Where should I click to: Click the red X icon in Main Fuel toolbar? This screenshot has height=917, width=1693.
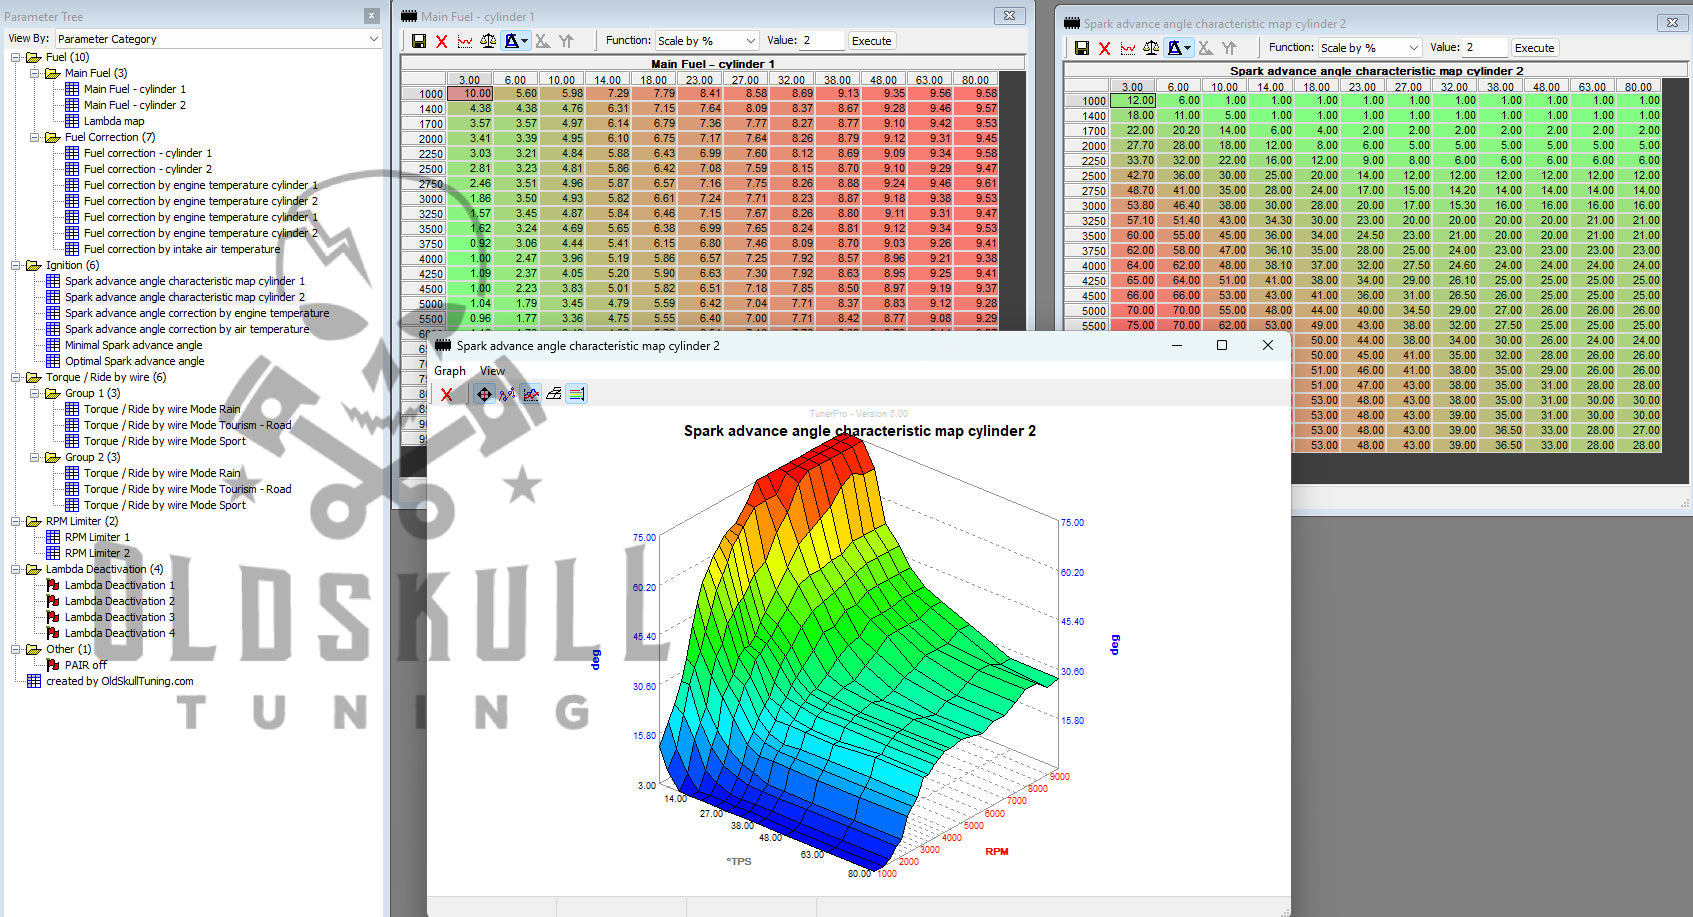442,41
